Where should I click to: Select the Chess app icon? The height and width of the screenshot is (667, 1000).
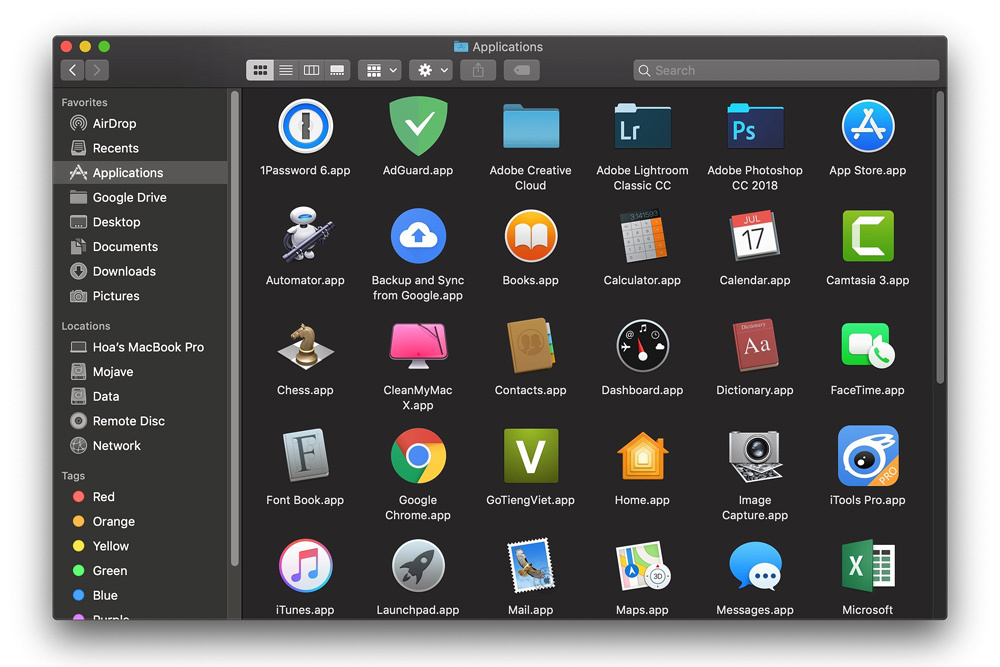tap(305, 346)
